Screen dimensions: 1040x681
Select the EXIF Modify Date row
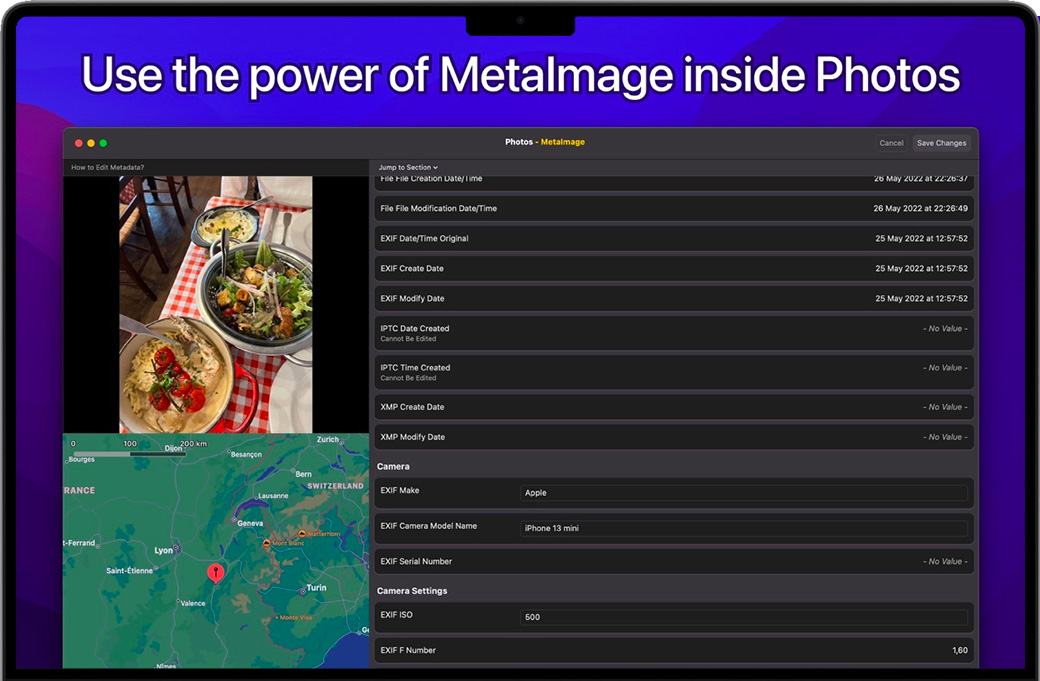tap(674, 298)
